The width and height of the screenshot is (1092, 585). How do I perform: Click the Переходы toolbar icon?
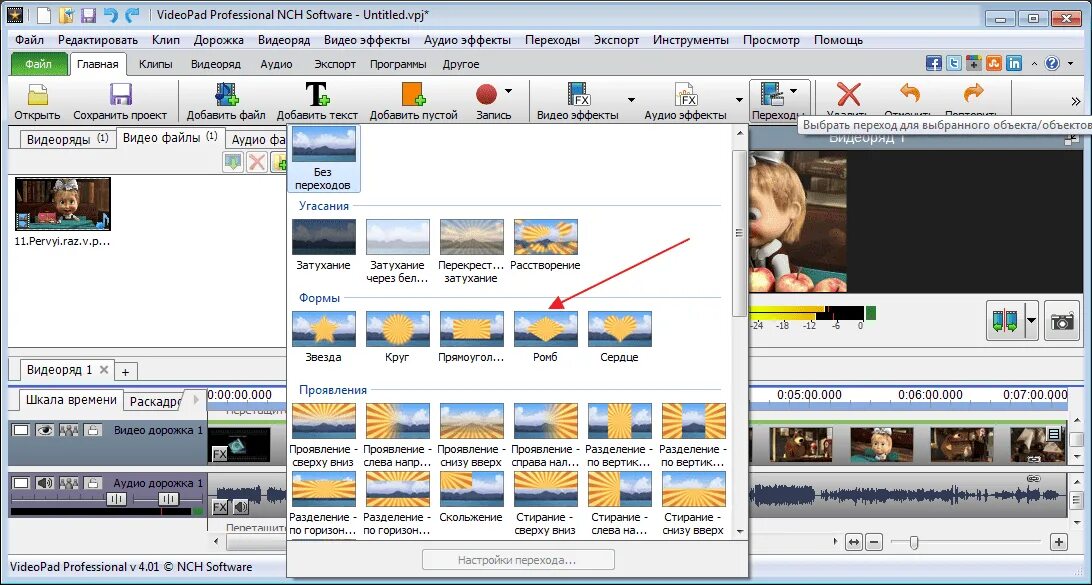(x=772, y=95)
